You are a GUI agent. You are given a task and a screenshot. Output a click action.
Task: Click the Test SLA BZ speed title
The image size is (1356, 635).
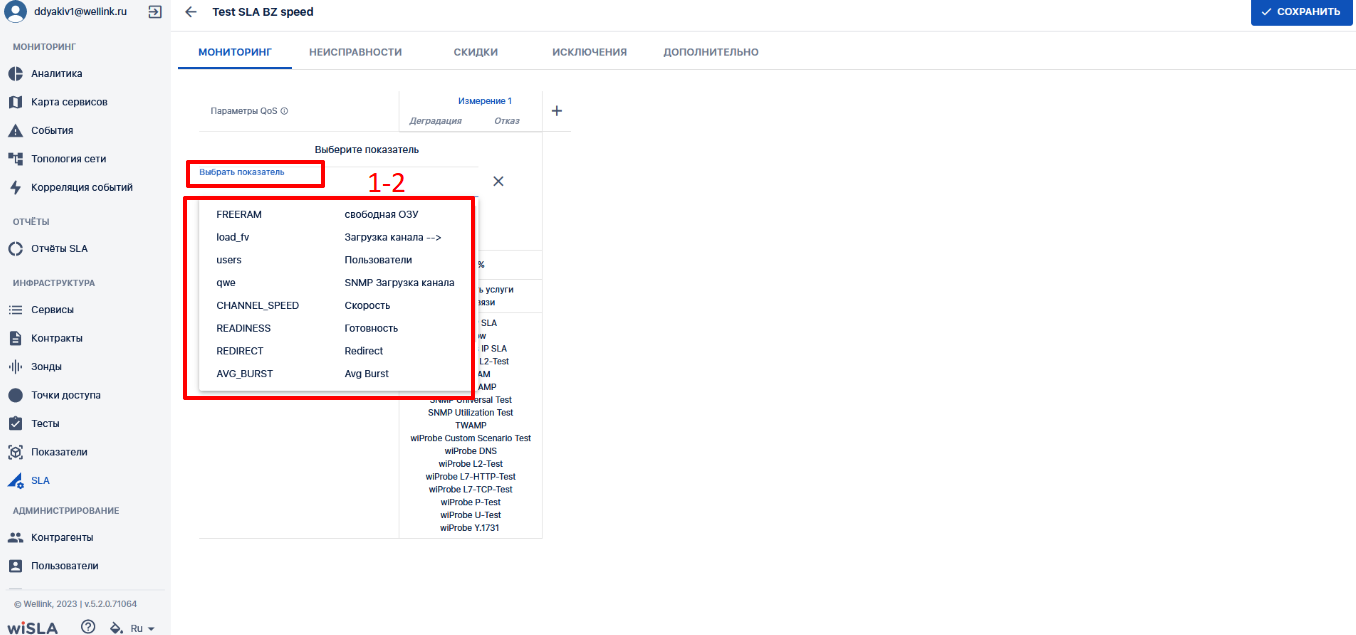point(263,12)
